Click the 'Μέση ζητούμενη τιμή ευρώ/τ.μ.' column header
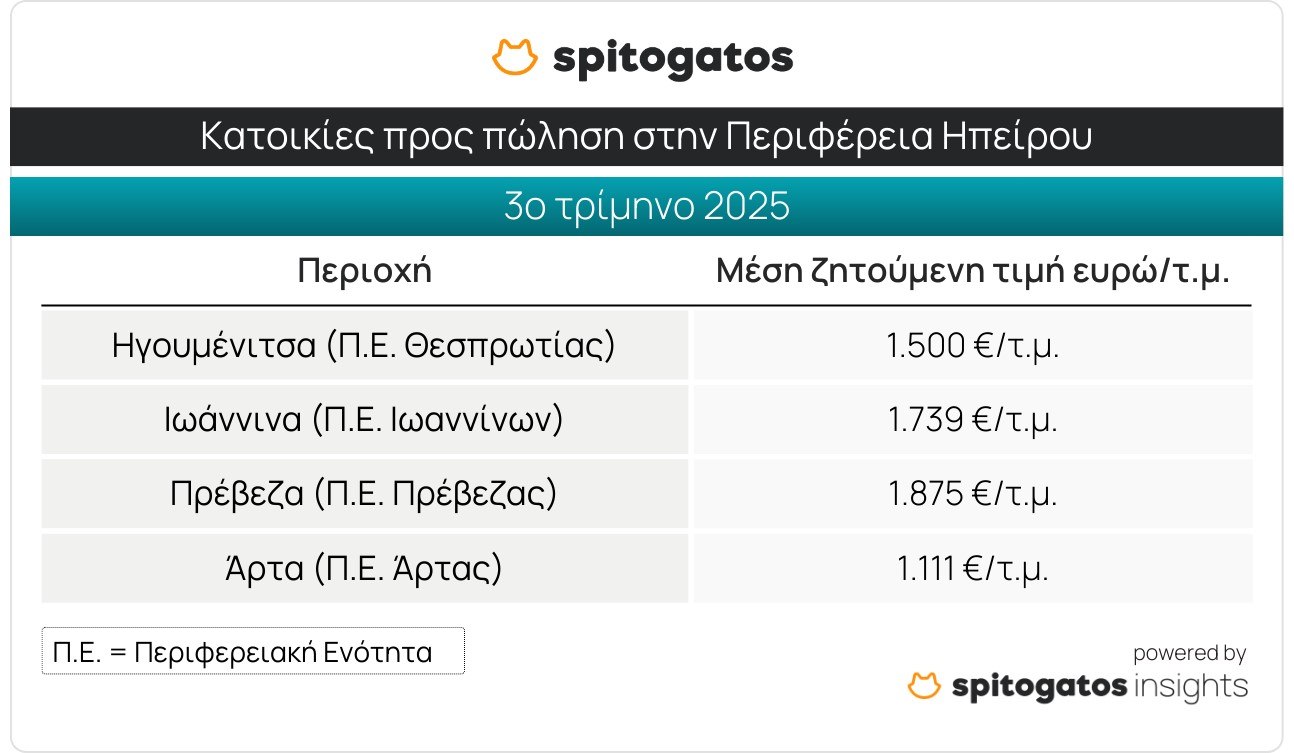 click(972, 271)
